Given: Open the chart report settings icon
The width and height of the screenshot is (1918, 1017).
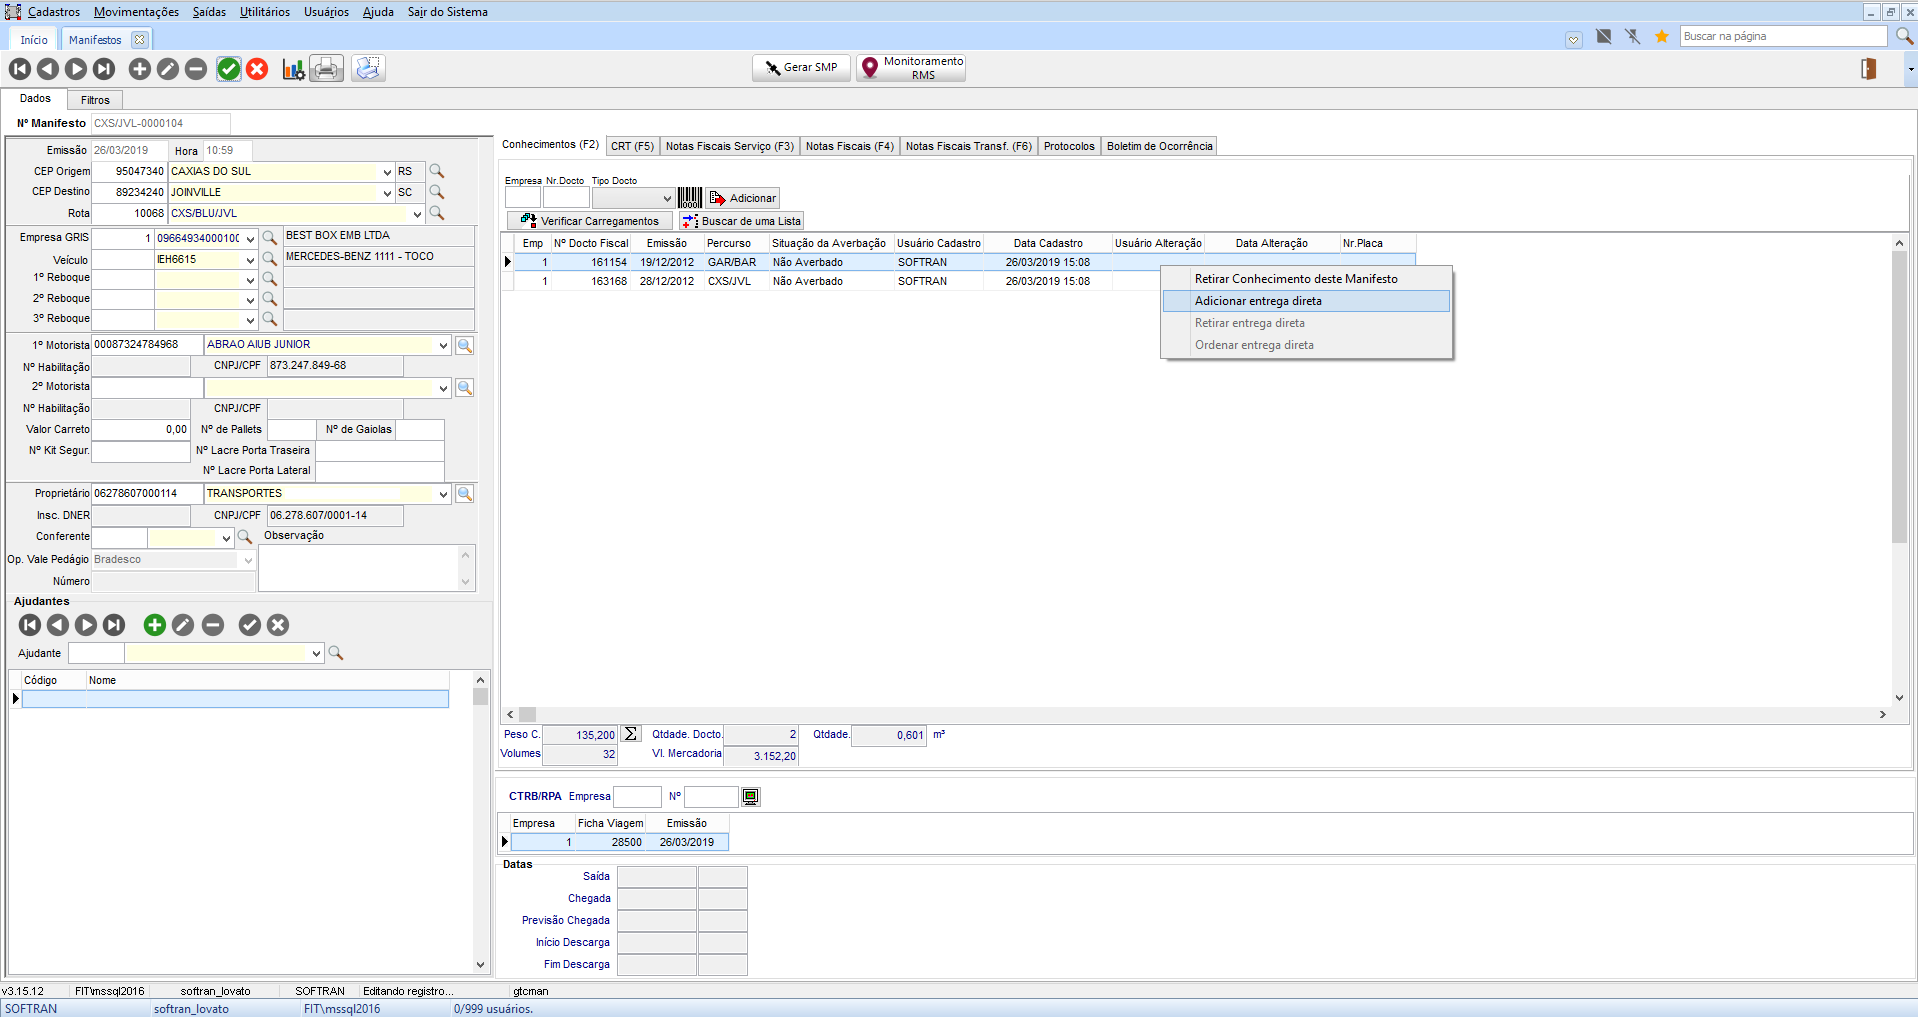Looking at the screenshot, I should [293, 69].
